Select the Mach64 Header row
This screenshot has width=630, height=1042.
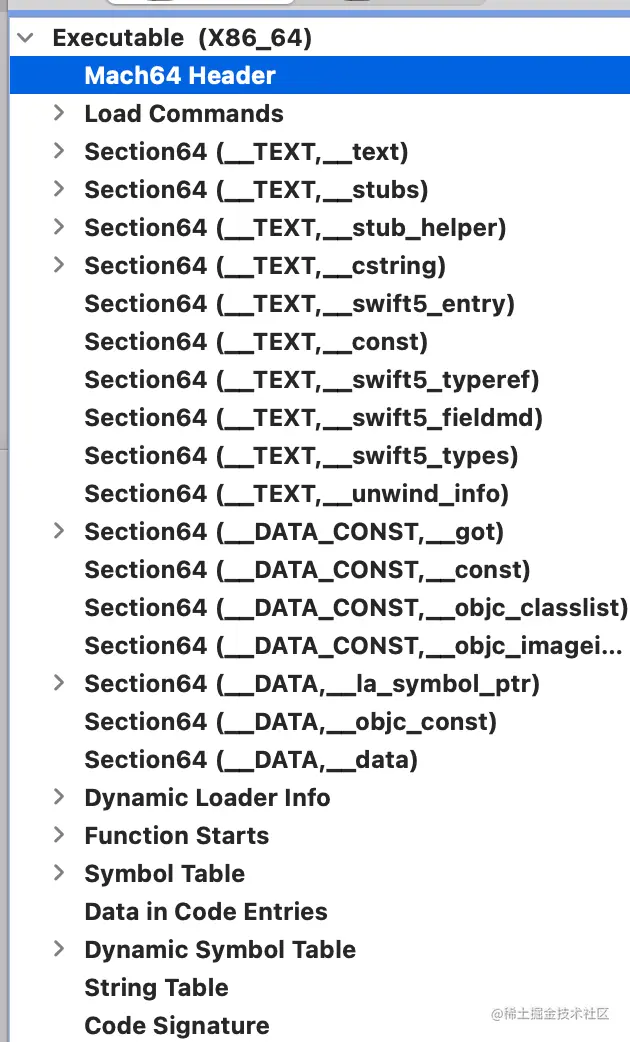(180, 76)
